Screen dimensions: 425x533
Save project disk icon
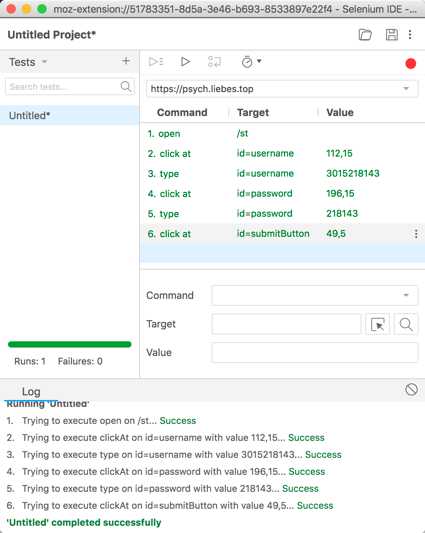[391, 35]
